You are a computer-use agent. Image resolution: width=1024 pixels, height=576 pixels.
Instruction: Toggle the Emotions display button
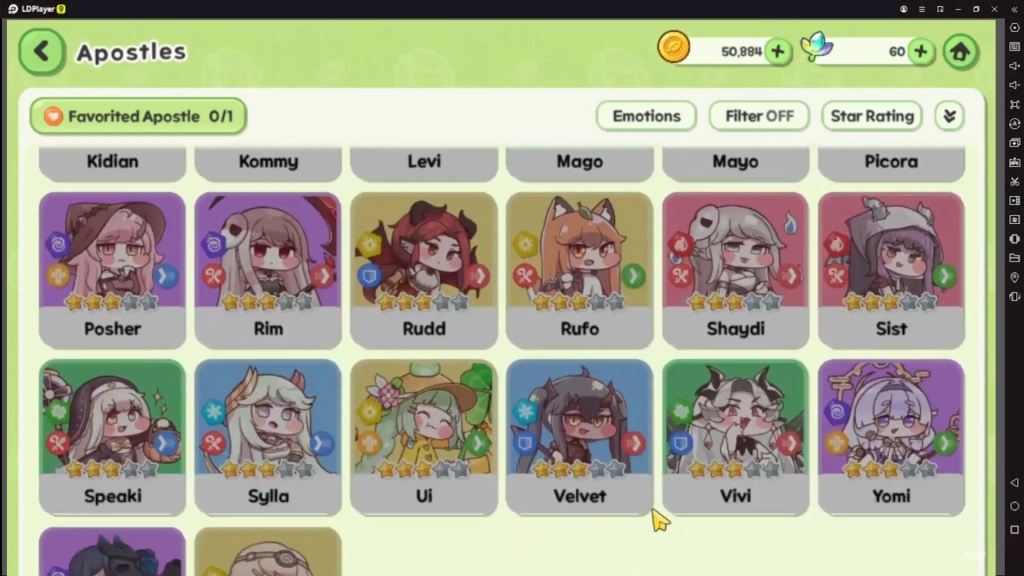[646, 116]
